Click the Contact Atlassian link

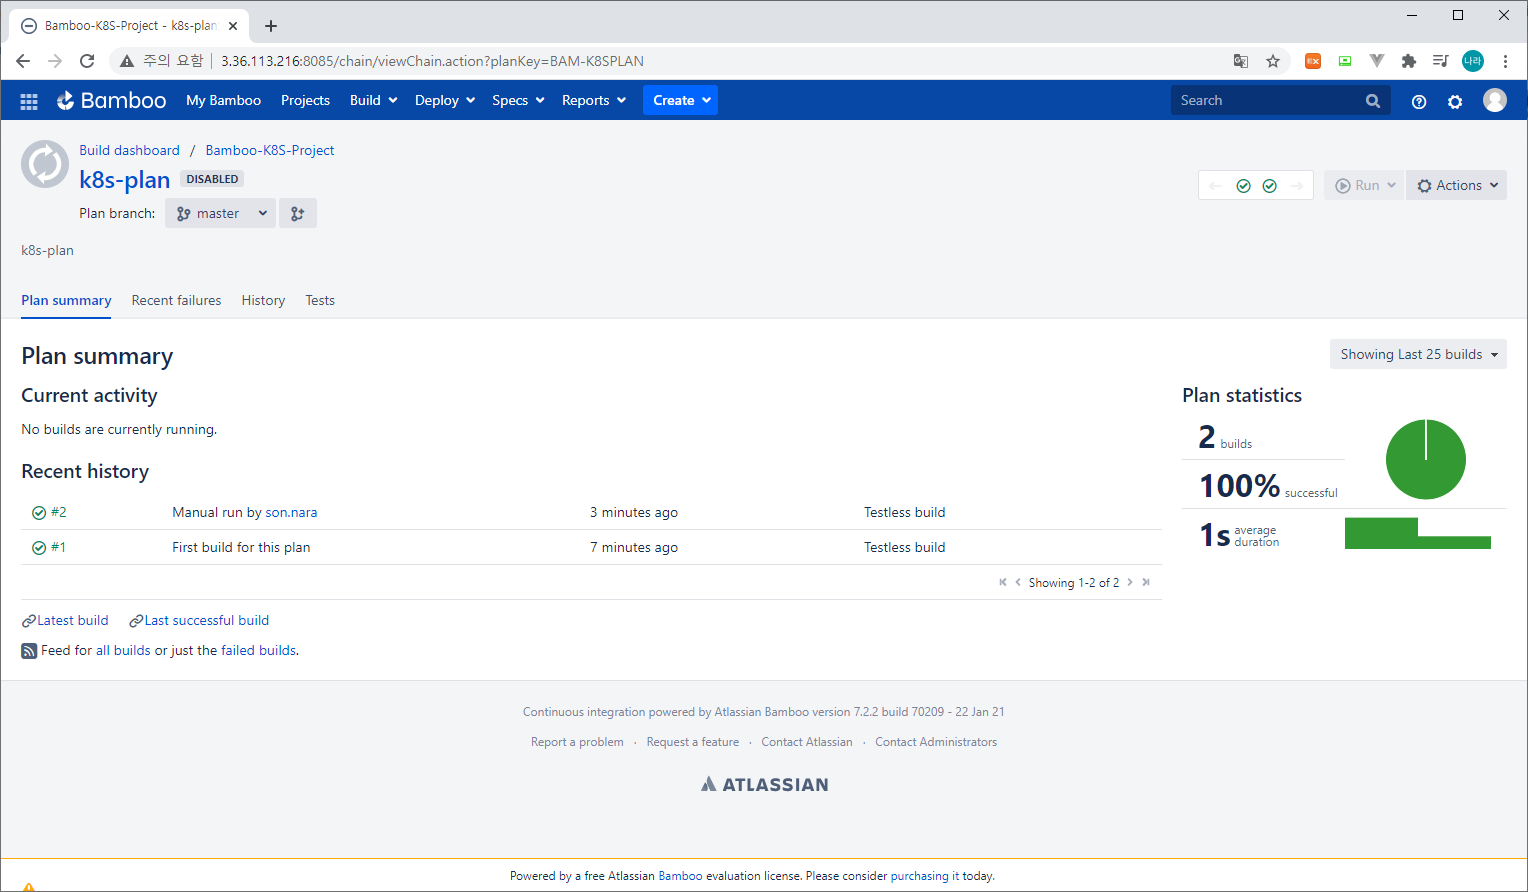point(807,742)
